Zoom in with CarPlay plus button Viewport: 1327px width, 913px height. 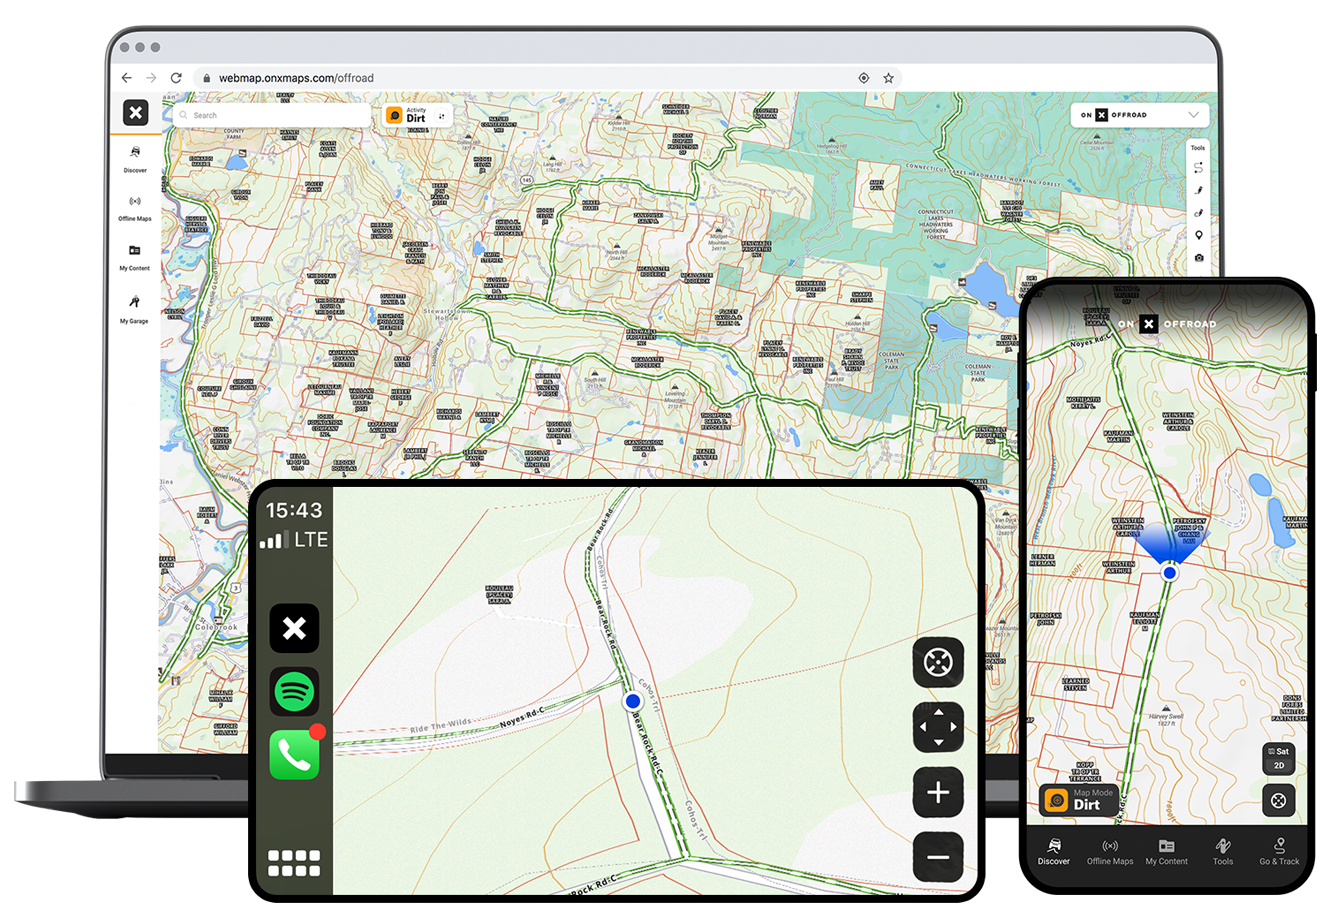click(938, 793)
